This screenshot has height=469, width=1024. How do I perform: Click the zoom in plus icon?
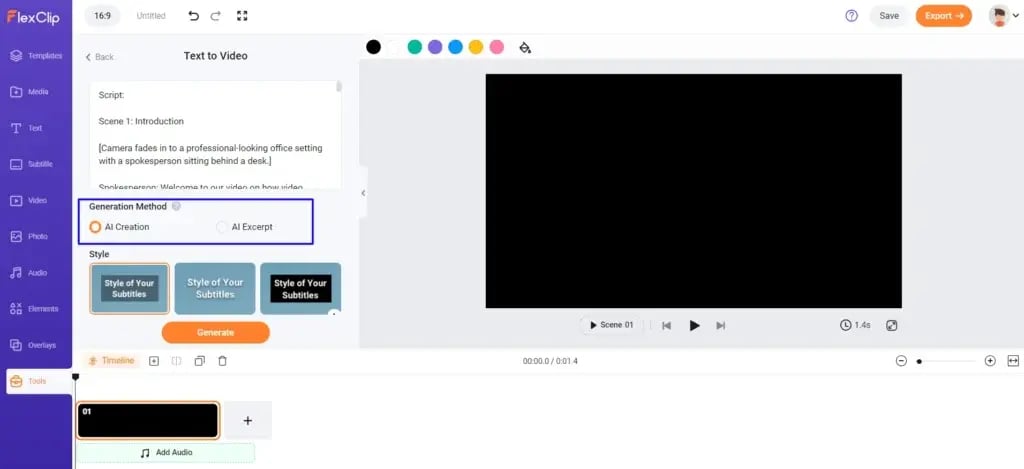(990, 361)
